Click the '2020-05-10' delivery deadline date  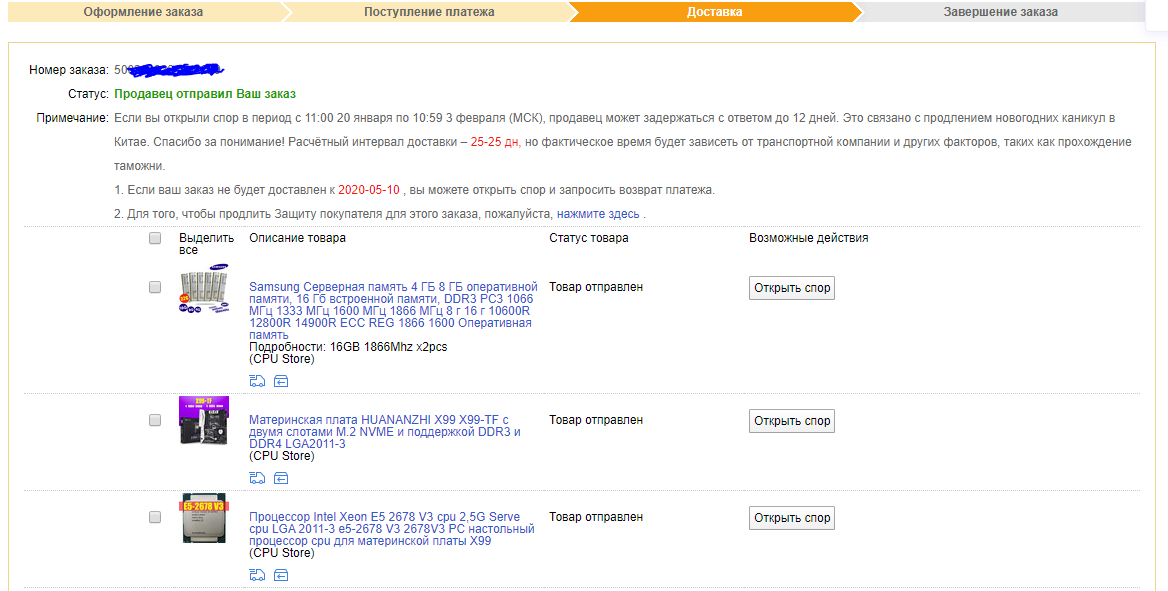pyautogui.click(x=369, y=190)
